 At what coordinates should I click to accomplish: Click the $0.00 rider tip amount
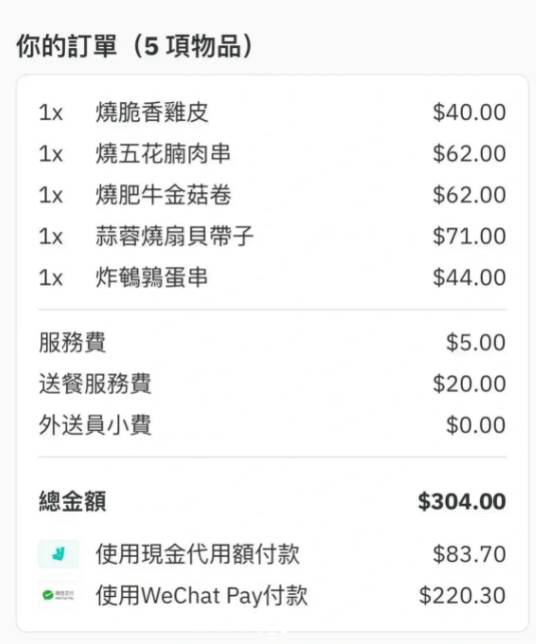point(476,425)
